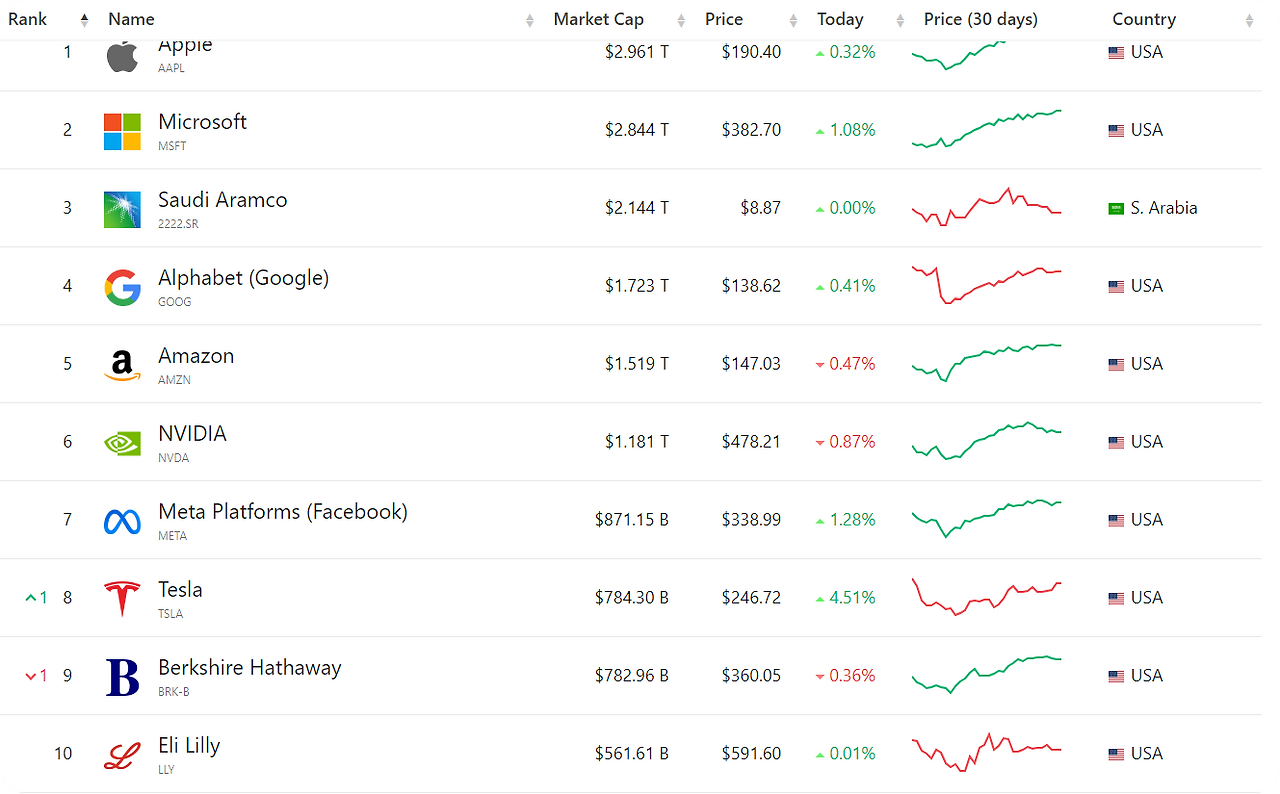Sort table by Rank column
Screen dimensions: 1280x794
[x=28, y=19]
